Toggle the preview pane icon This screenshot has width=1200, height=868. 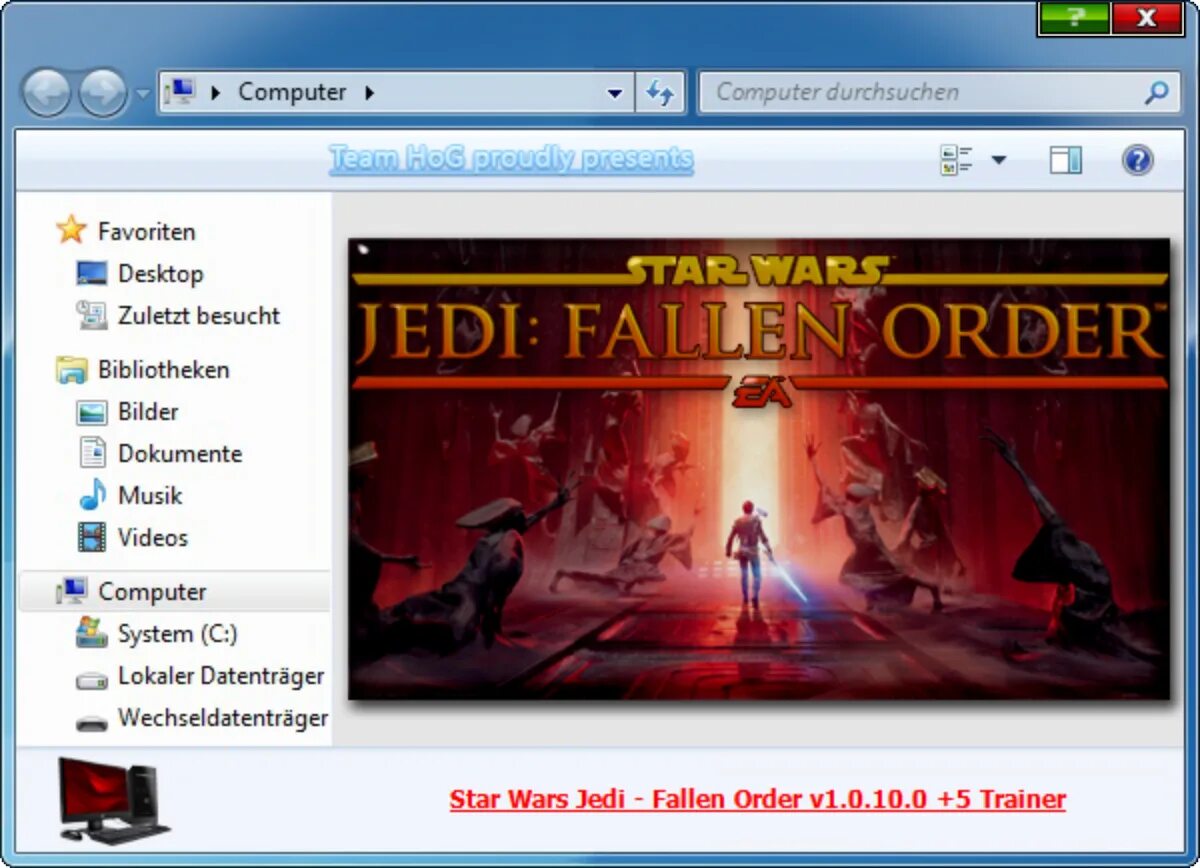click(1066, 160)
